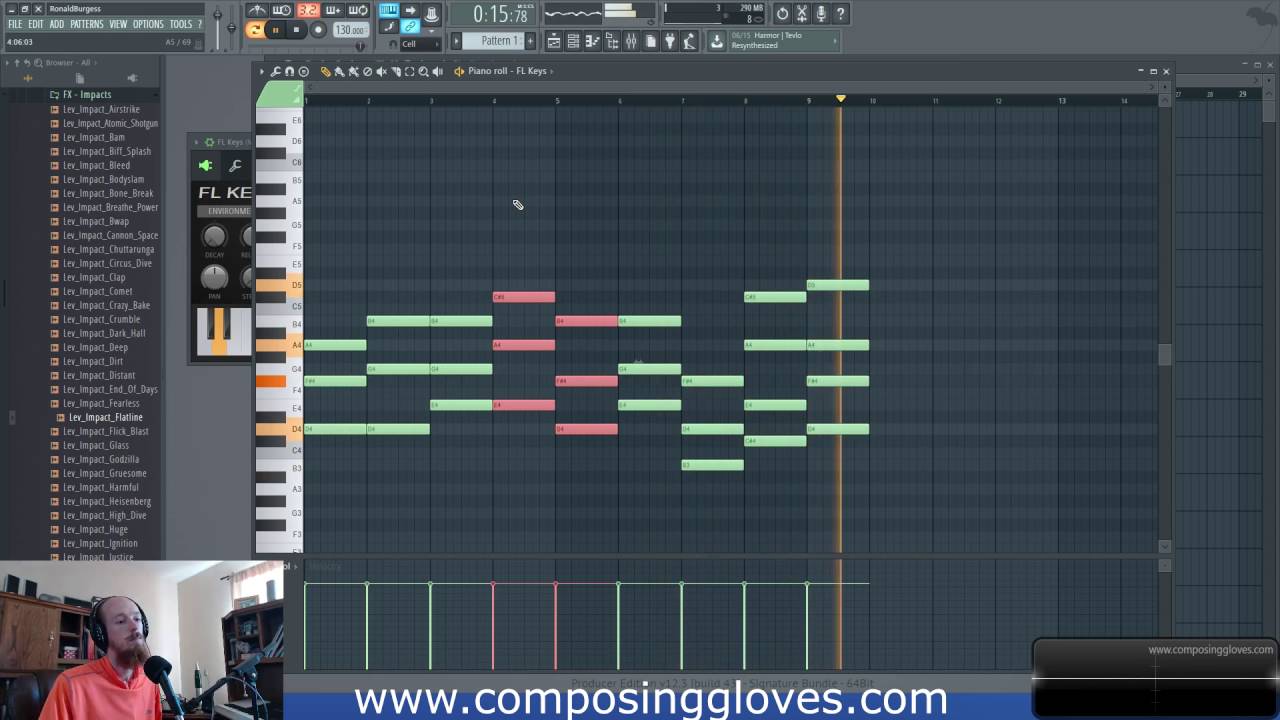The width and height of the screenshot is (1280, 720).
Task: Select Lev_Impact_Godzilla sample in browser
Action: (x=101, y=459)
